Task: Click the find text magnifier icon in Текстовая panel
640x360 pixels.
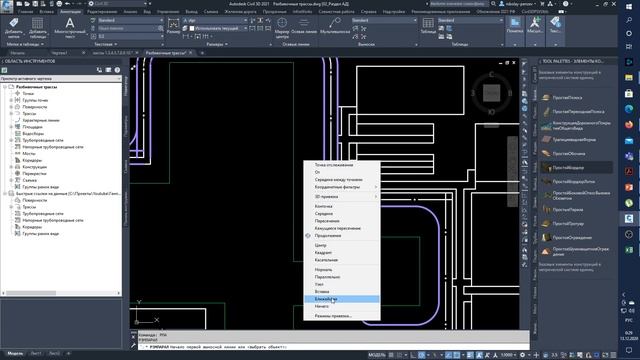Action: pos(160,28)
